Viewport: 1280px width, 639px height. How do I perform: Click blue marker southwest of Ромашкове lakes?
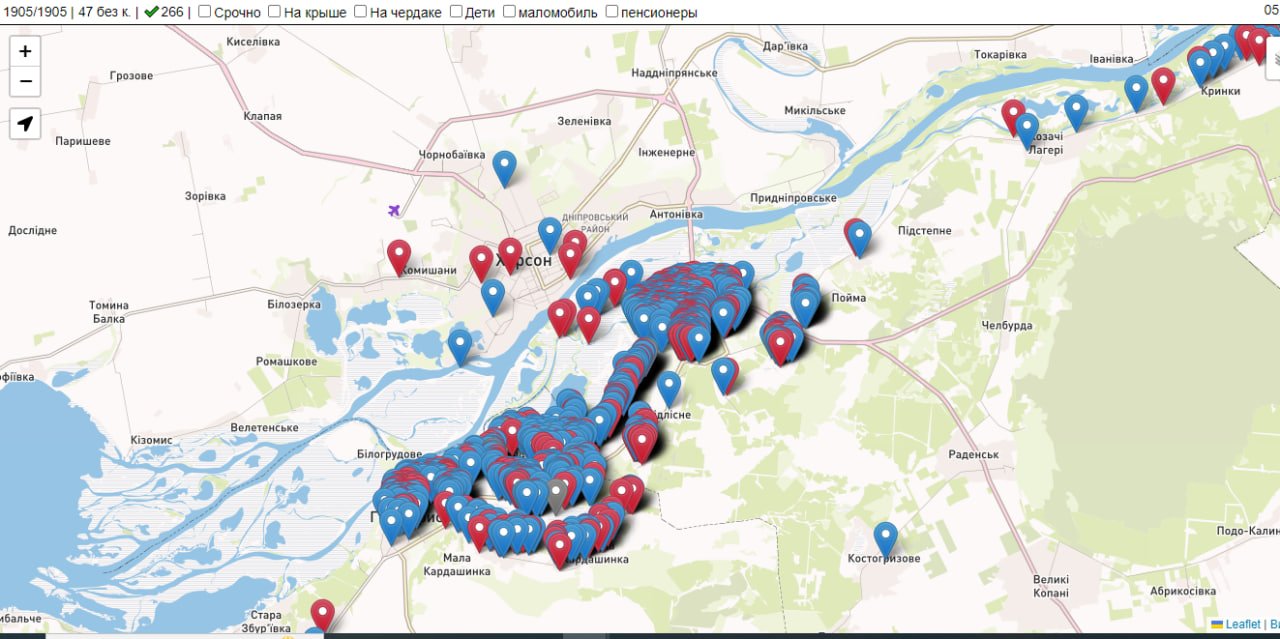pos(459,345)
